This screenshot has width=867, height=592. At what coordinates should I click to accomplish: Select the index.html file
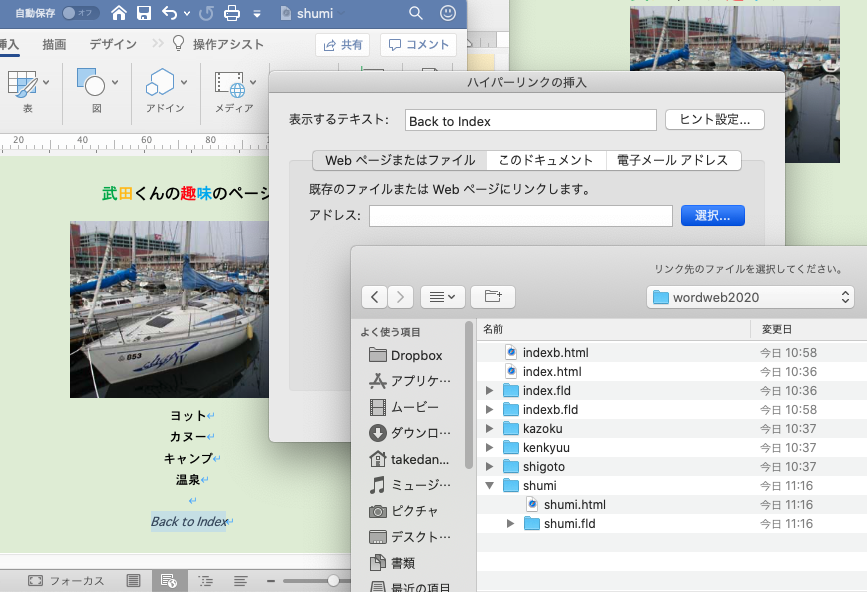(x=551, y=371)
